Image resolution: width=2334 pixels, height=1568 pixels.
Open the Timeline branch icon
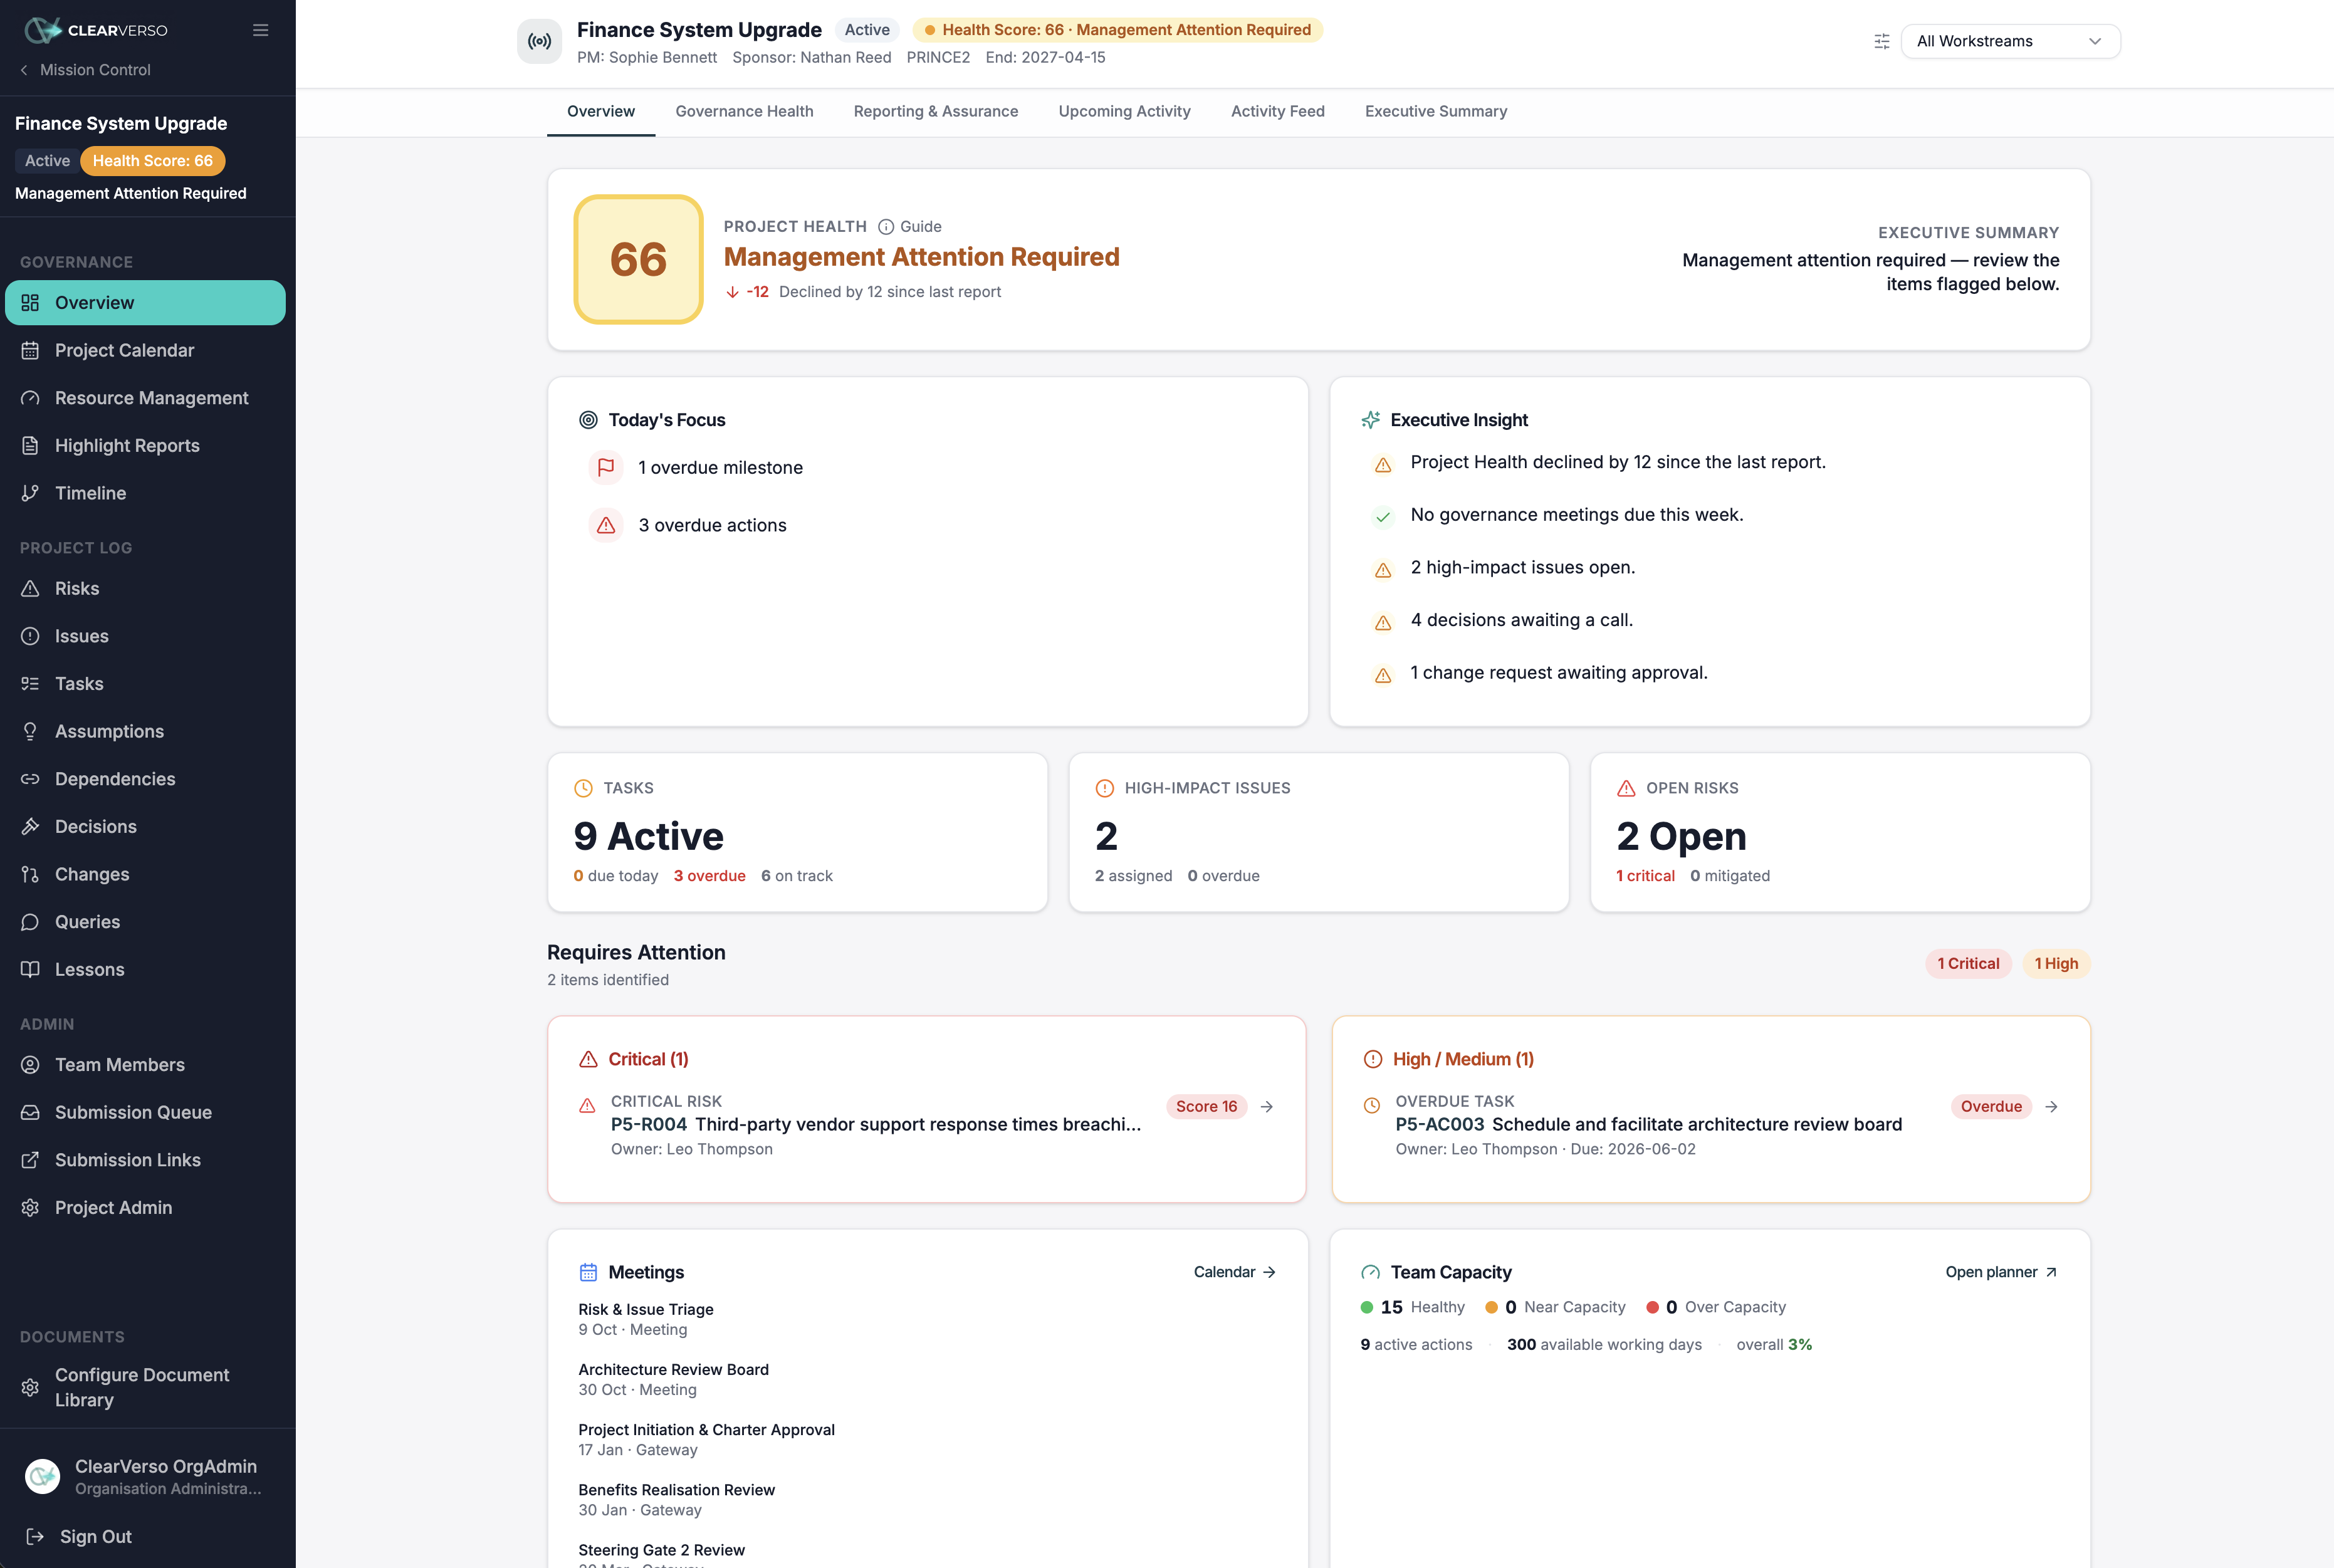tap(30, 493)
